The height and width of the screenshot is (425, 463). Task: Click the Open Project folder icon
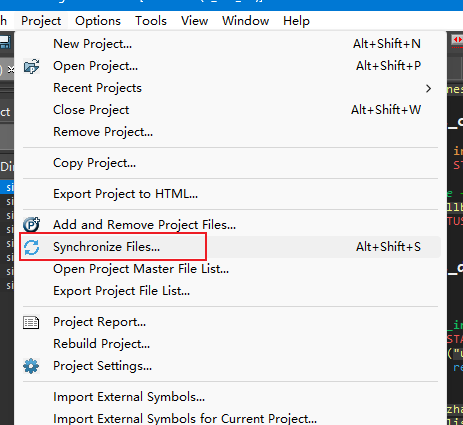click(x=32, y=66)
